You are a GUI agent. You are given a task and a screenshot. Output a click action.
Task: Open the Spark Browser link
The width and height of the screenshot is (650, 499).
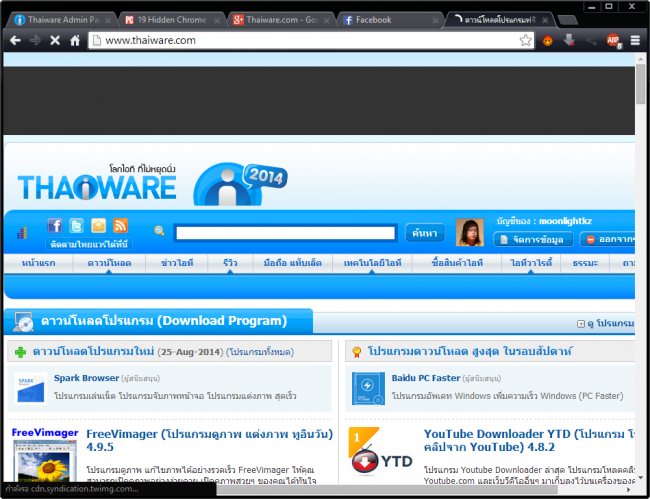86,378
